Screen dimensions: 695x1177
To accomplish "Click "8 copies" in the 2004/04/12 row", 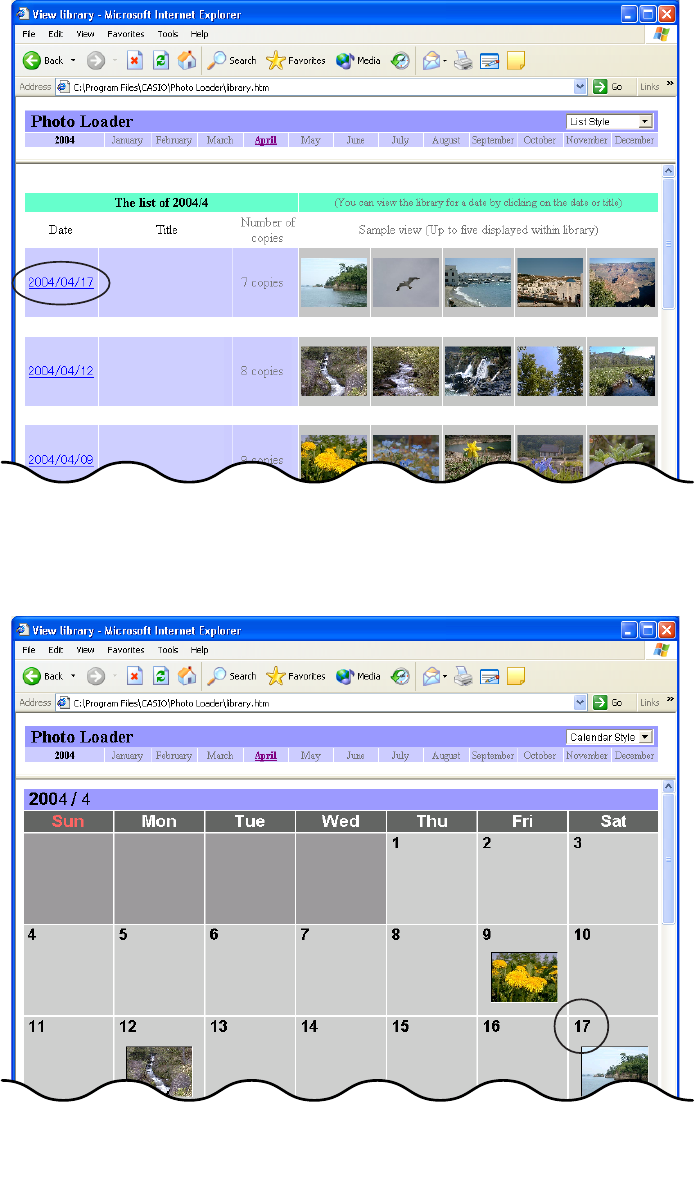I will 263,372.
